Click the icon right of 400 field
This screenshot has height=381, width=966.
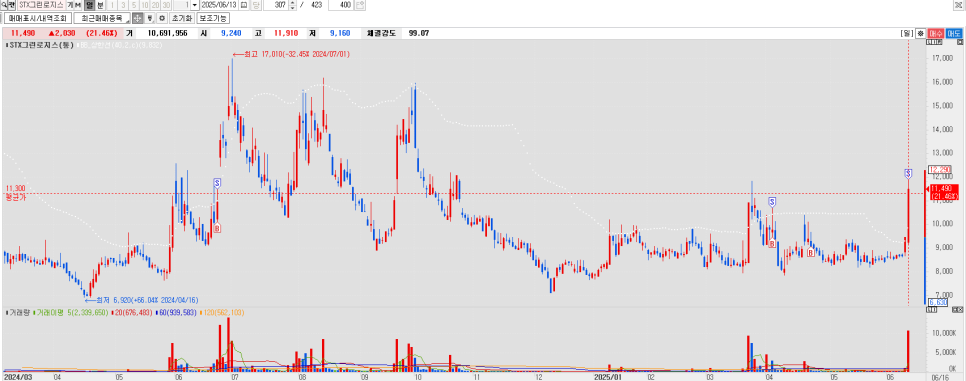(360, 5)
